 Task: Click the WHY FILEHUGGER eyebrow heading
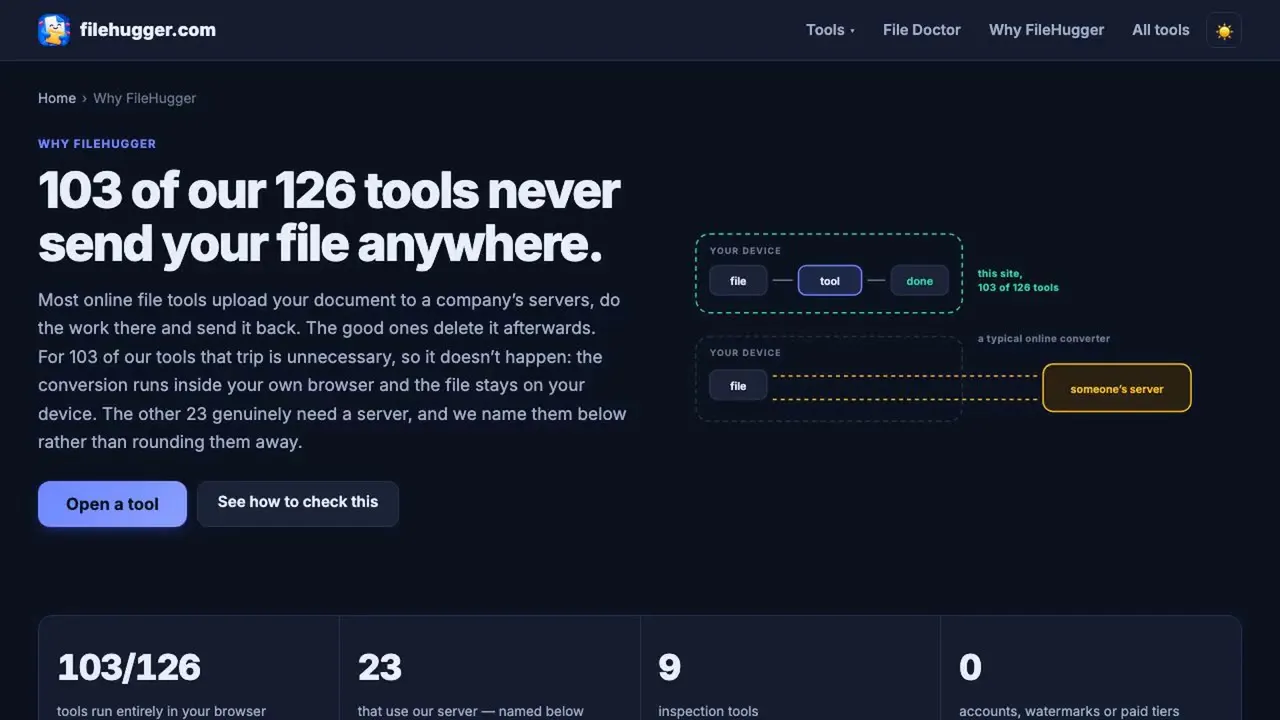(97, 144)
